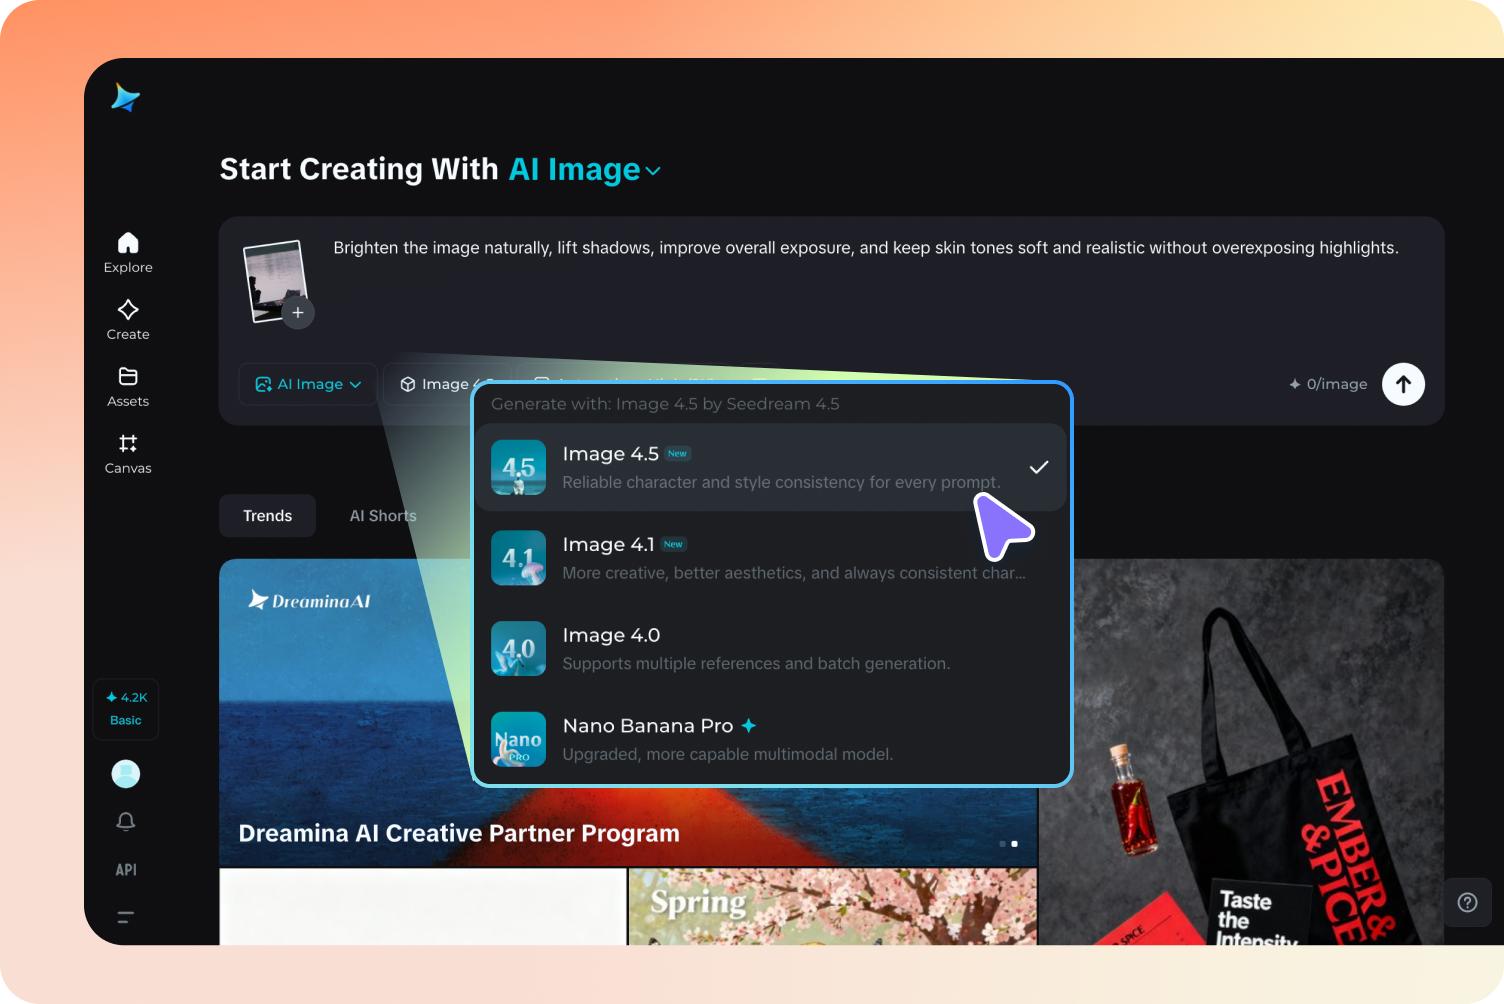Viewport: 1504px width, 1004px height.
Task: Open the help question mark icon
Action: (x=1467, y=902)
